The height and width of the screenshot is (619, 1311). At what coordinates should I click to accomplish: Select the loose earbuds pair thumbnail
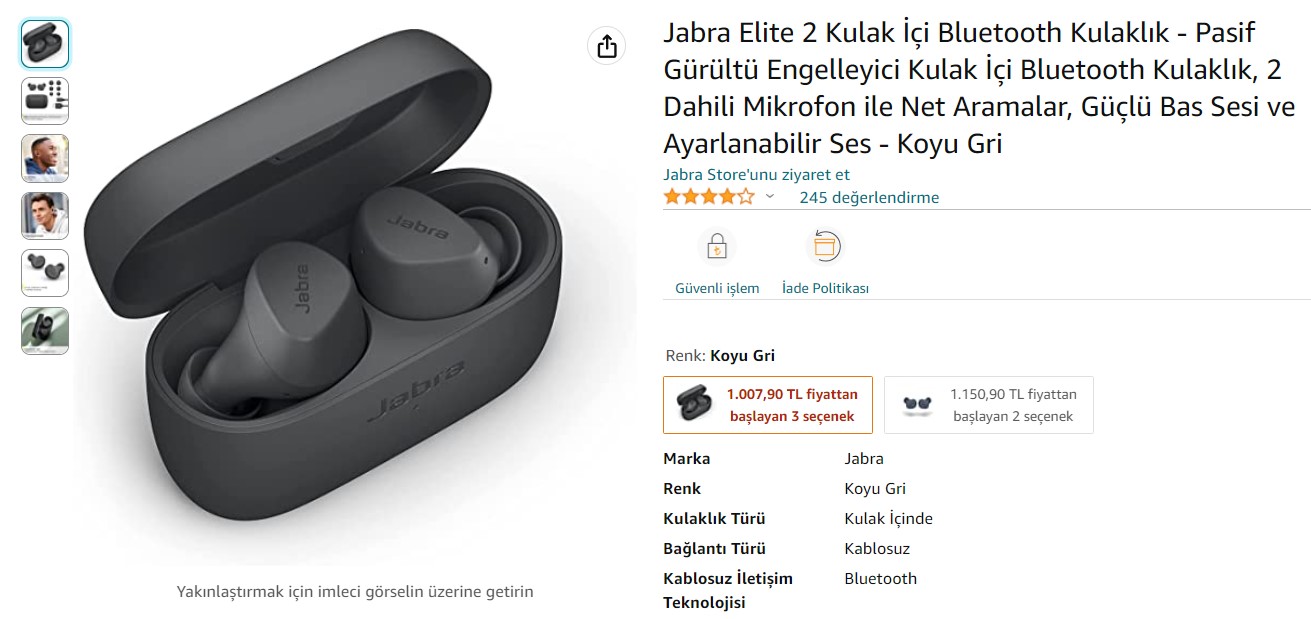[x=45, y=273]
